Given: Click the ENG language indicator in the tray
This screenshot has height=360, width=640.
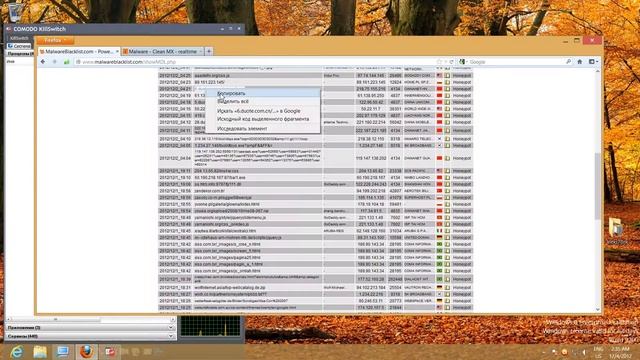Looking at the screenshot, I should 598,352.
